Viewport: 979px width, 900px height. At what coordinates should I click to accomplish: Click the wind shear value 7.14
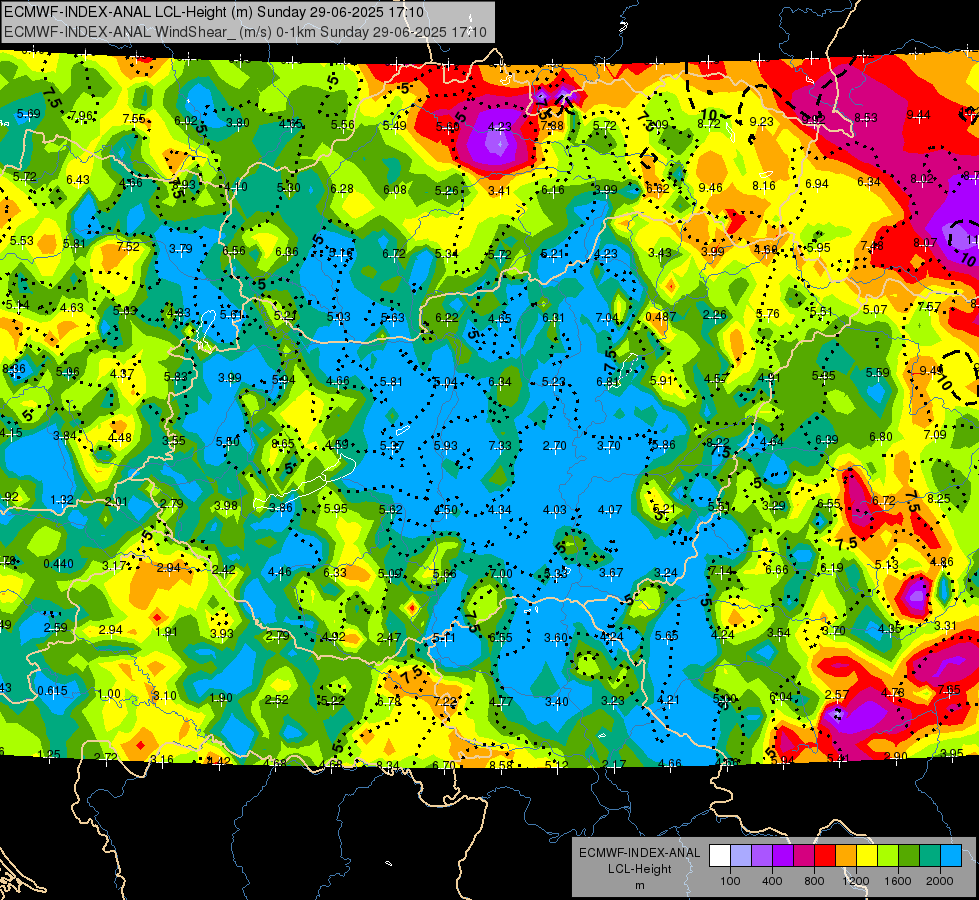pyautogui.click(x=721, y=571)
